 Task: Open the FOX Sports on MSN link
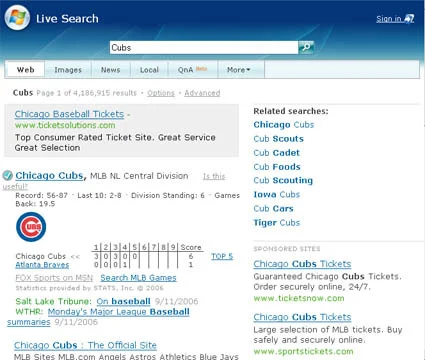pos(54,278)
